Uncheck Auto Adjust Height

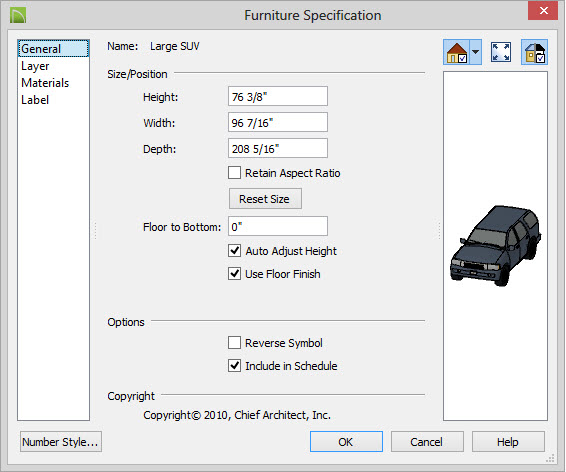234,250
